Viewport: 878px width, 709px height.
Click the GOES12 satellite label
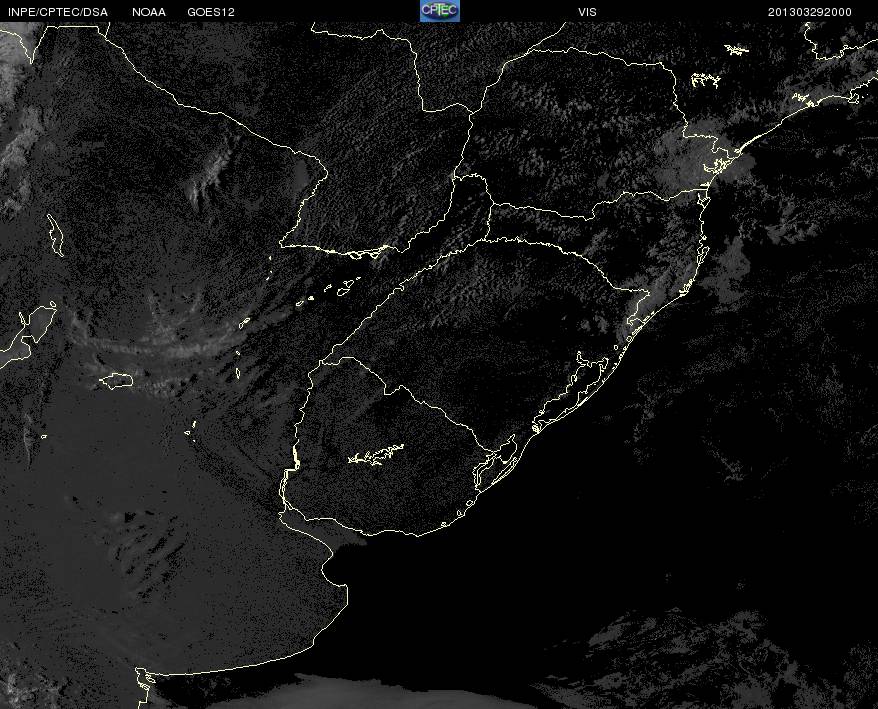pos(211,12)
